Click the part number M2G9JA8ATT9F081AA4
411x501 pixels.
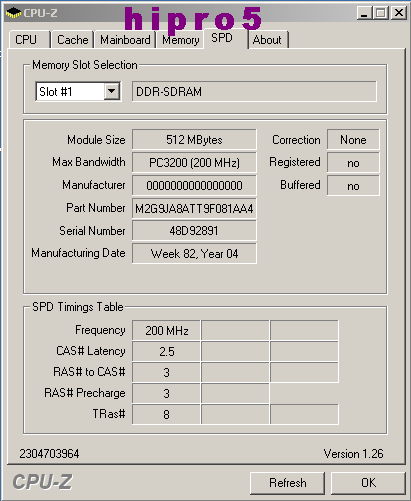tap(194, 209)
